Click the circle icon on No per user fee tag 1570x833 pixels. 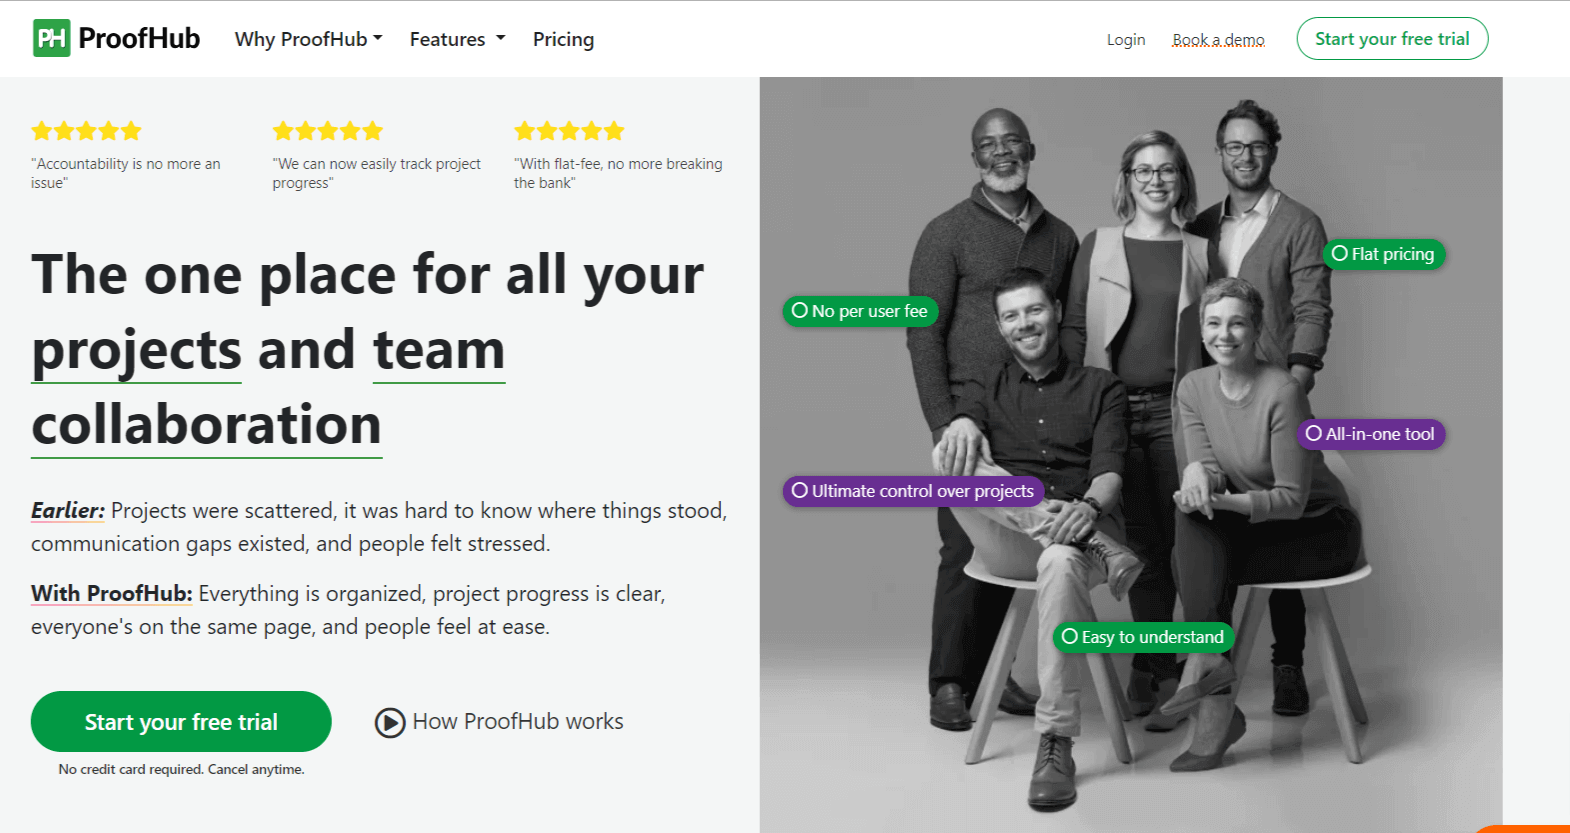pyautogui.click(x=799, y=311)
